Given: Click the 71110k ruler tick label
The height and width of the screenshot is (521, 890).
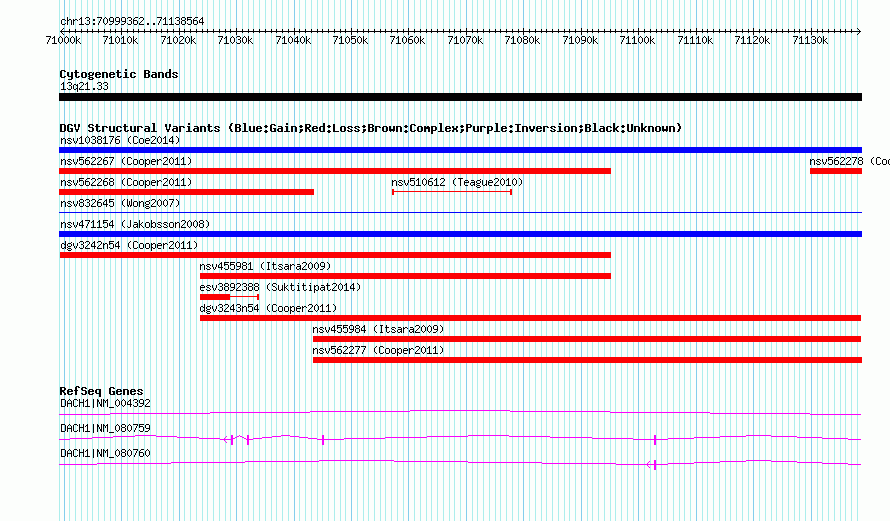Looking at the screenshot, I should click(x=695, y=40).
